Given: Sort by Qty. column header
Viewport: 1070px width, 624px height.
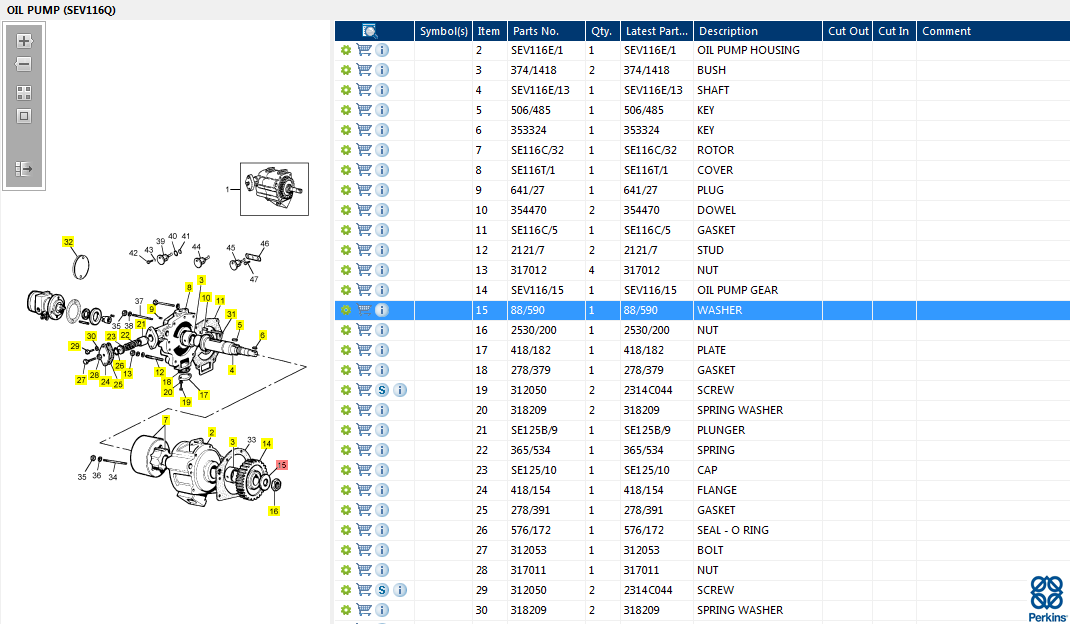Looking at the screenshot, I should coord(603,31).
